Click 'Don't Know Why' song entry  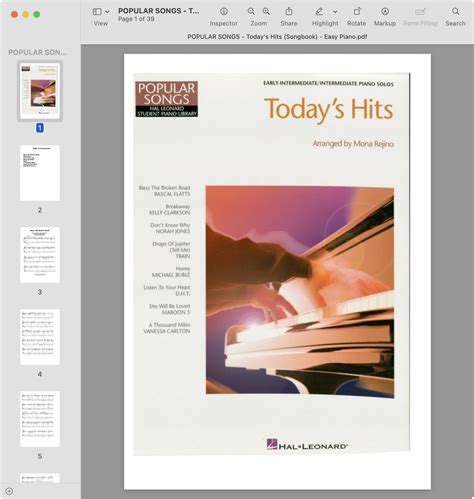point(170,225)
